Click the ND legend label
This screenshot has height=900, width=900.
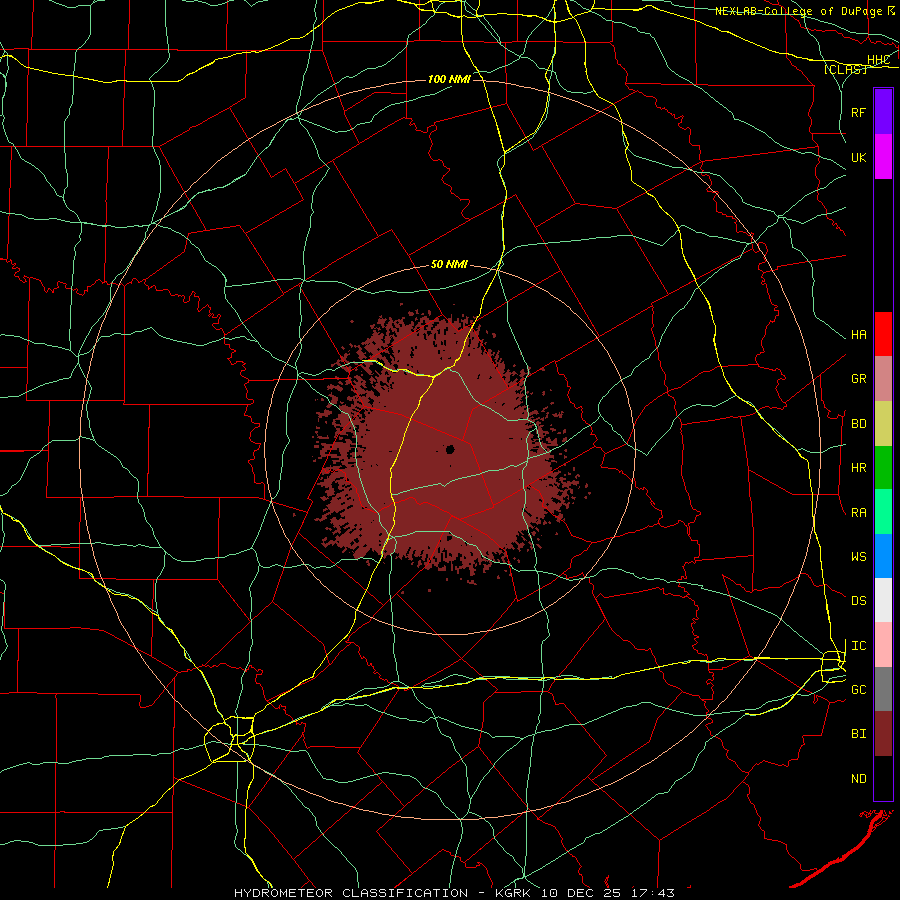(x=859, y=779)
